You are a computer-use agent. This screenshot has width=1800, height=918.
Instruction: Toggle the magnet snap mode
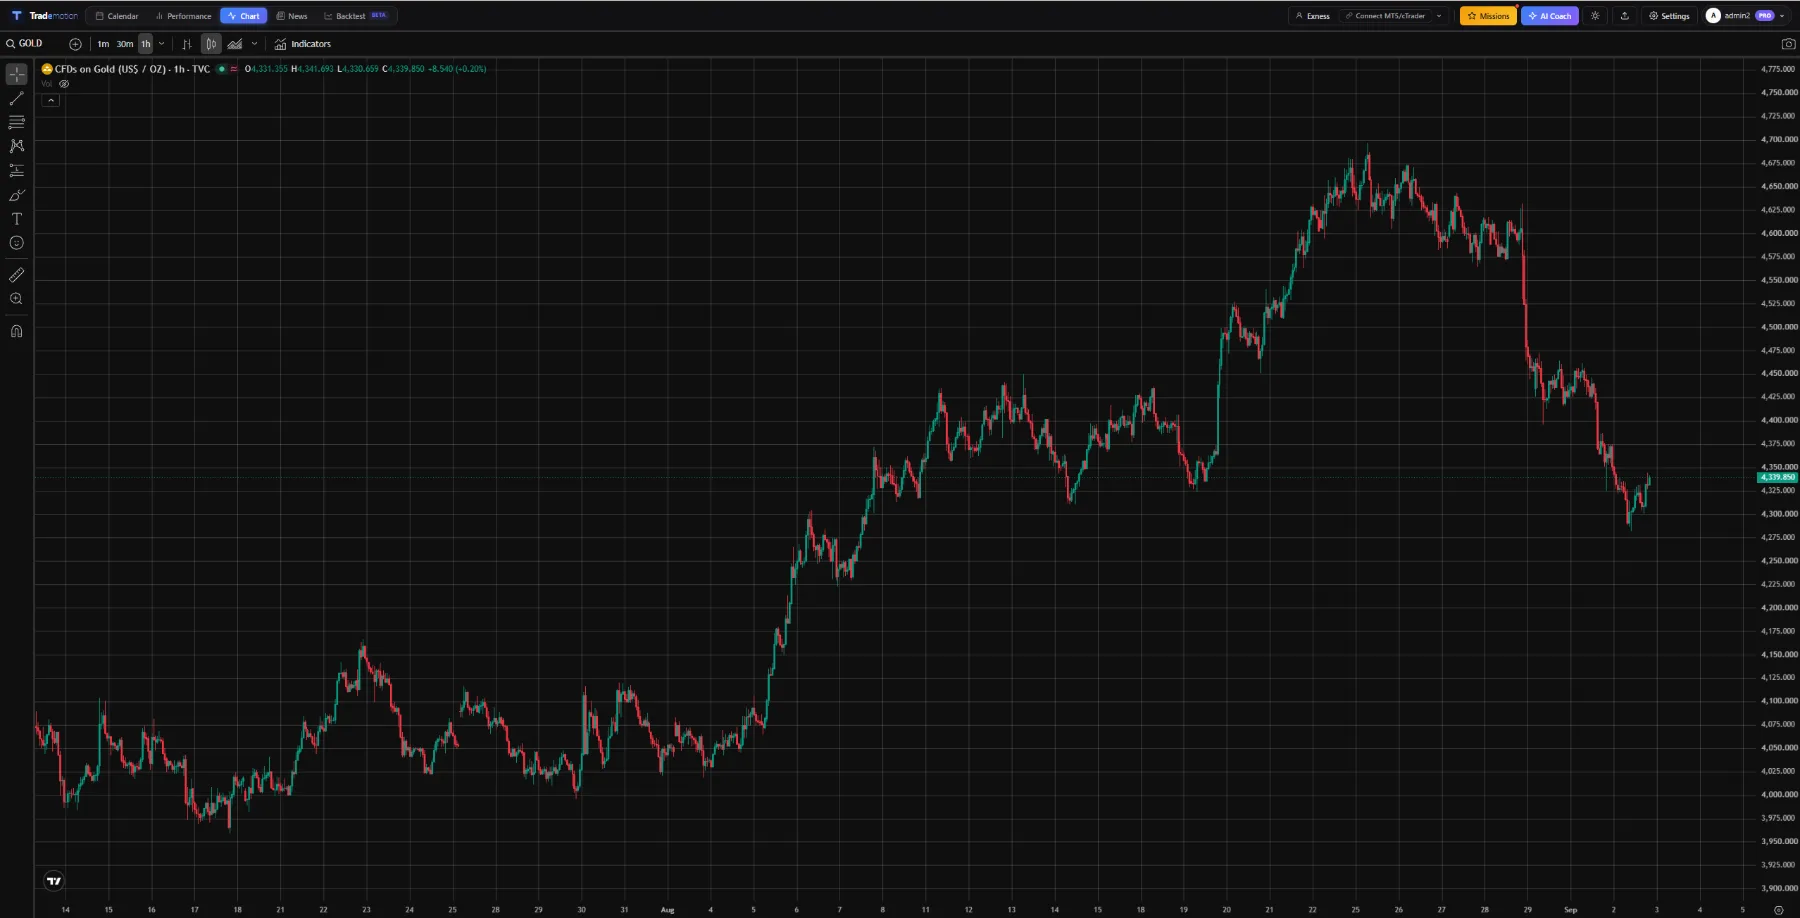pos(17,331)
